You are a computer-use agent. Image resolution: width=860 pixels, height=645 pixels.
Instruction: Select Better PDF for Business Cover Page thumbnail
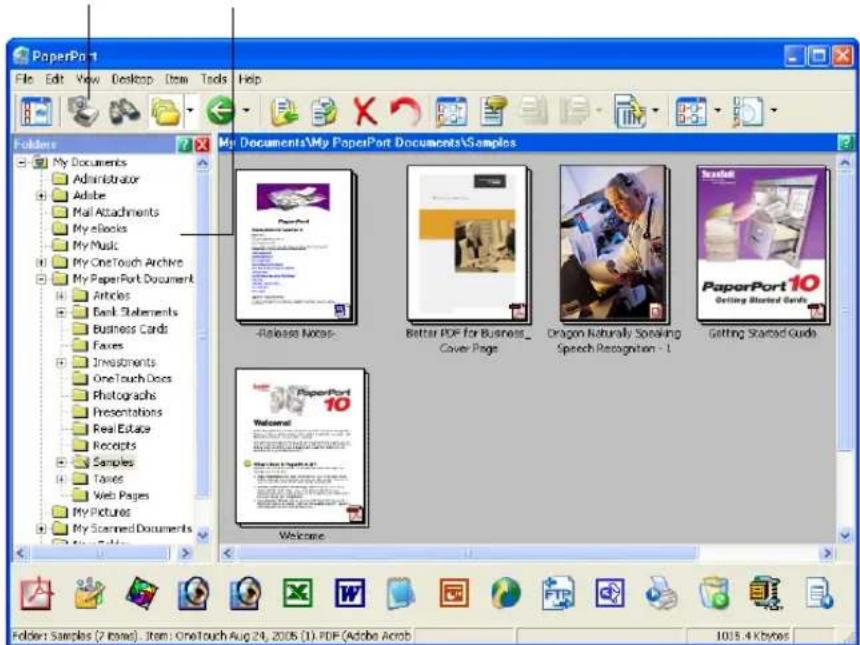point(469,244)
